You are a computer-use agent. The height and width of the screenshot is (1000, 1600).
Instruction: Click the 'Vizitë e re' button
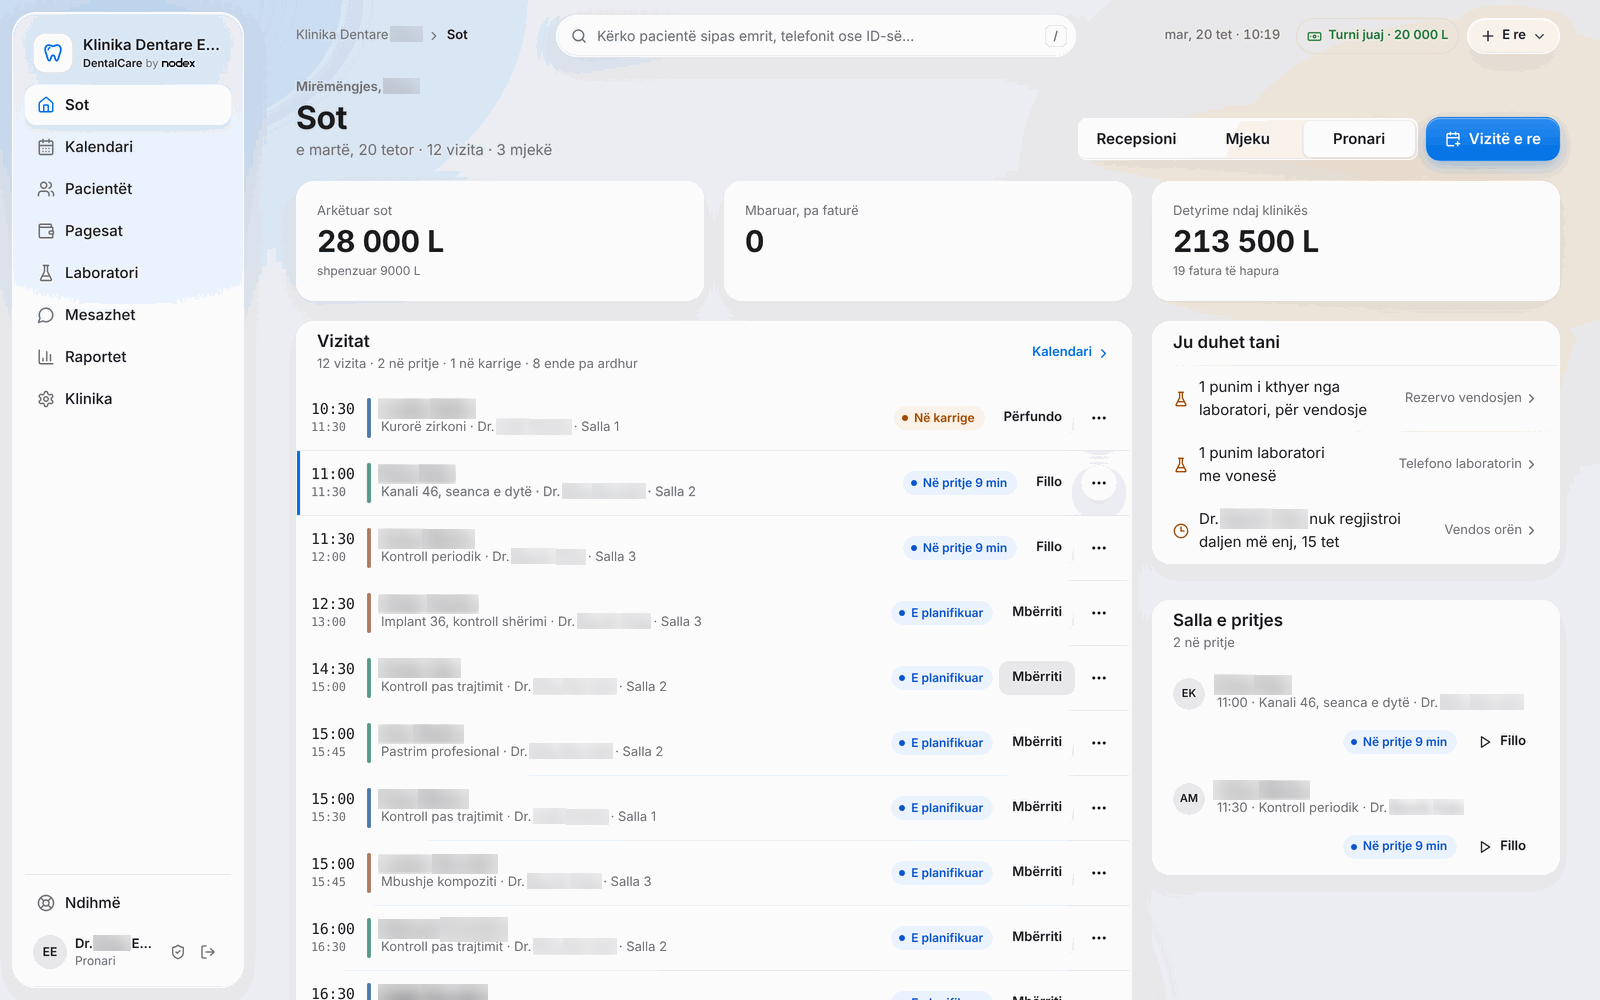(1492, 139)
